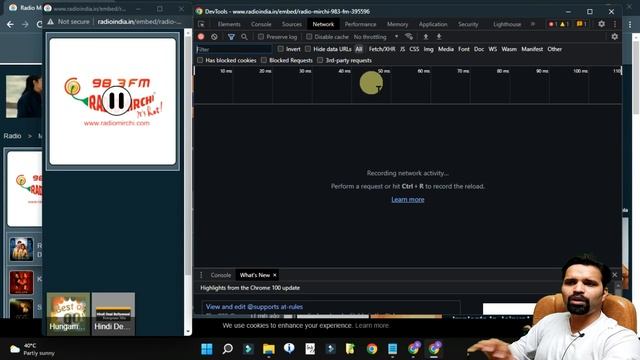Toggle the network filter funnel icon
The width and height of the screenshot is (640, 360).
pos(231,37)
